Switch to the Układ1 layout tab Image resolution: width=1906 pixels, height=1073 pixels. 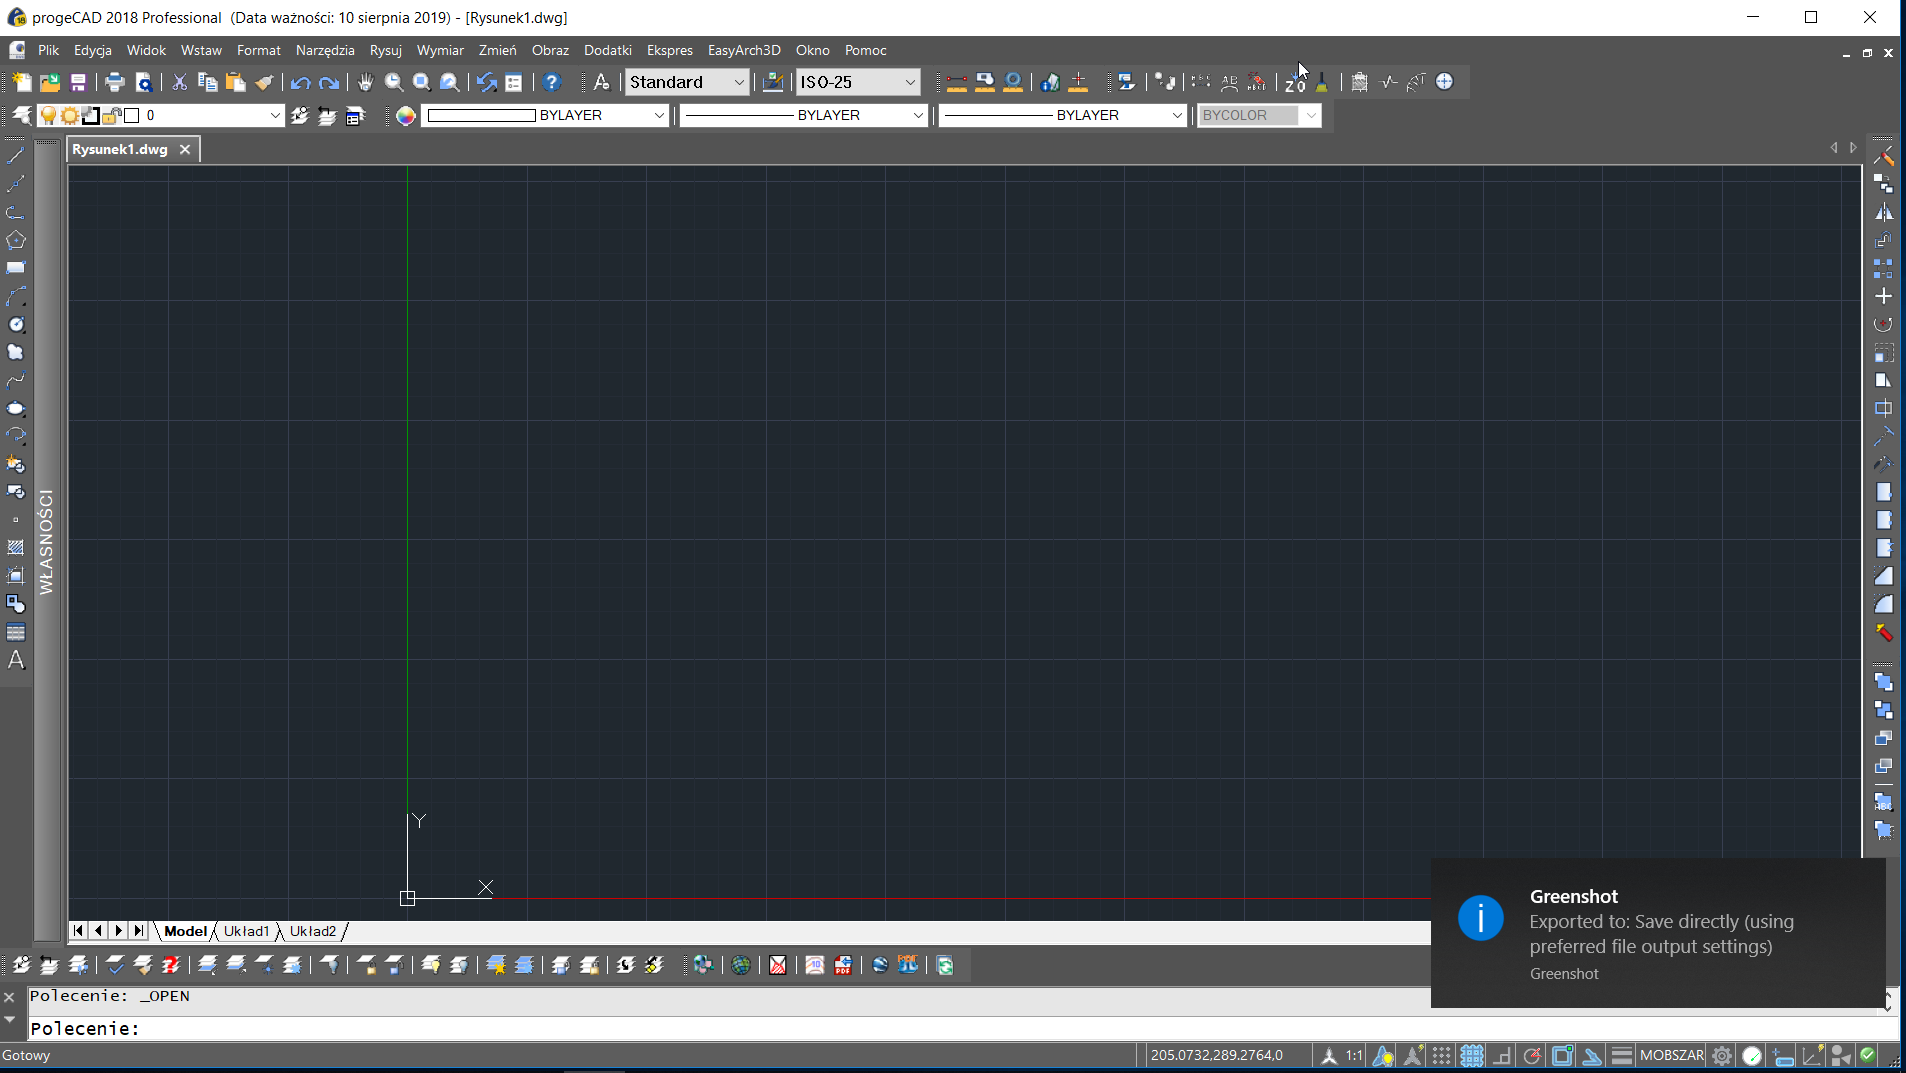246,931
